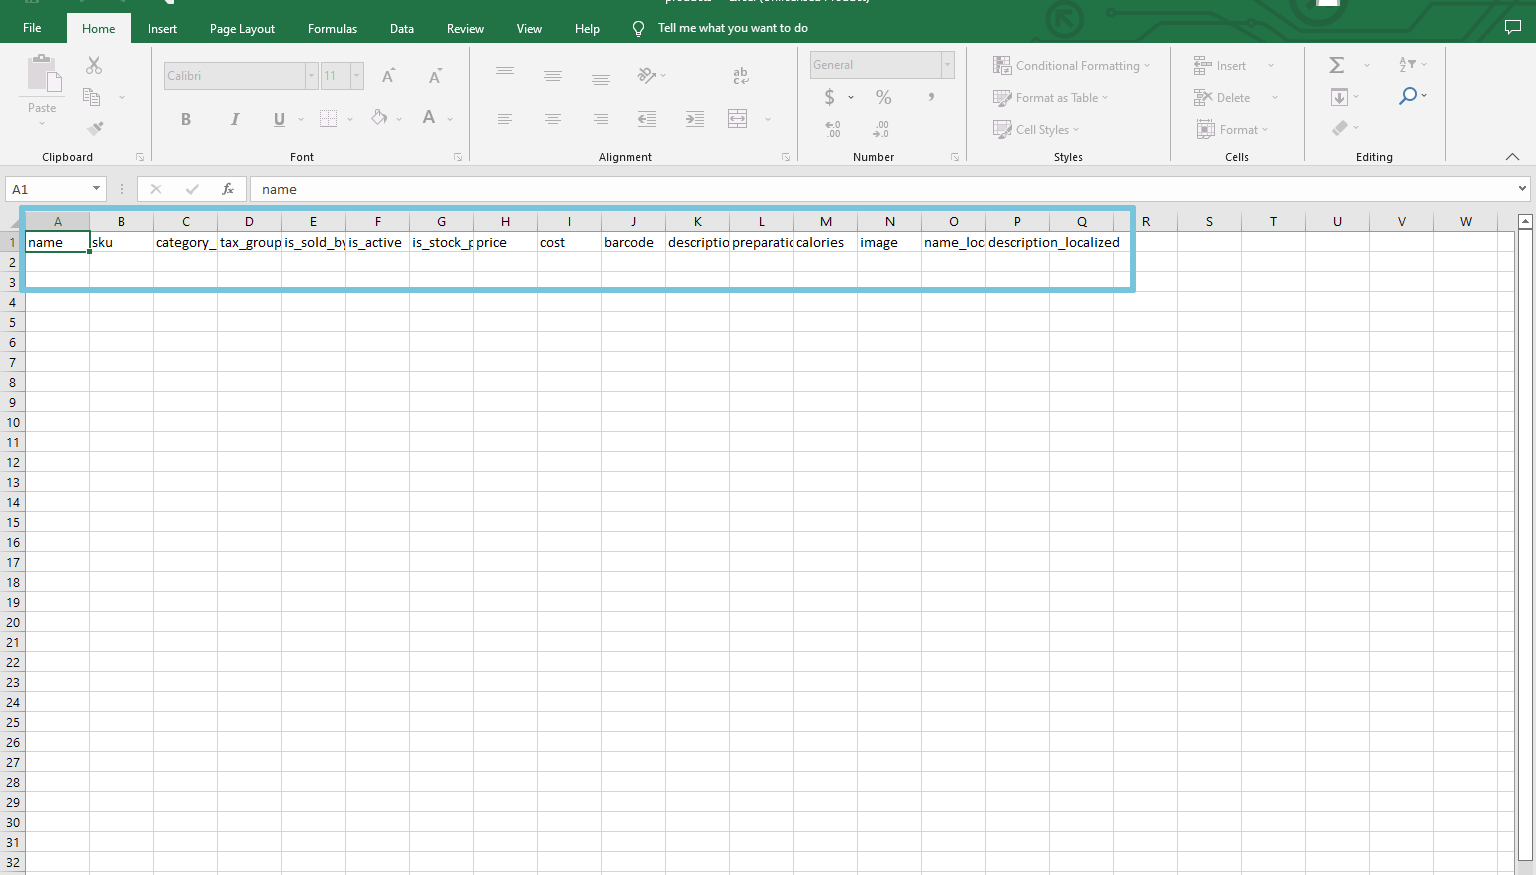Image resolution: width=1536 pixels, height=875 pixels.
Task: Open Cell Styles gallery
Action: pos(1036,130)
